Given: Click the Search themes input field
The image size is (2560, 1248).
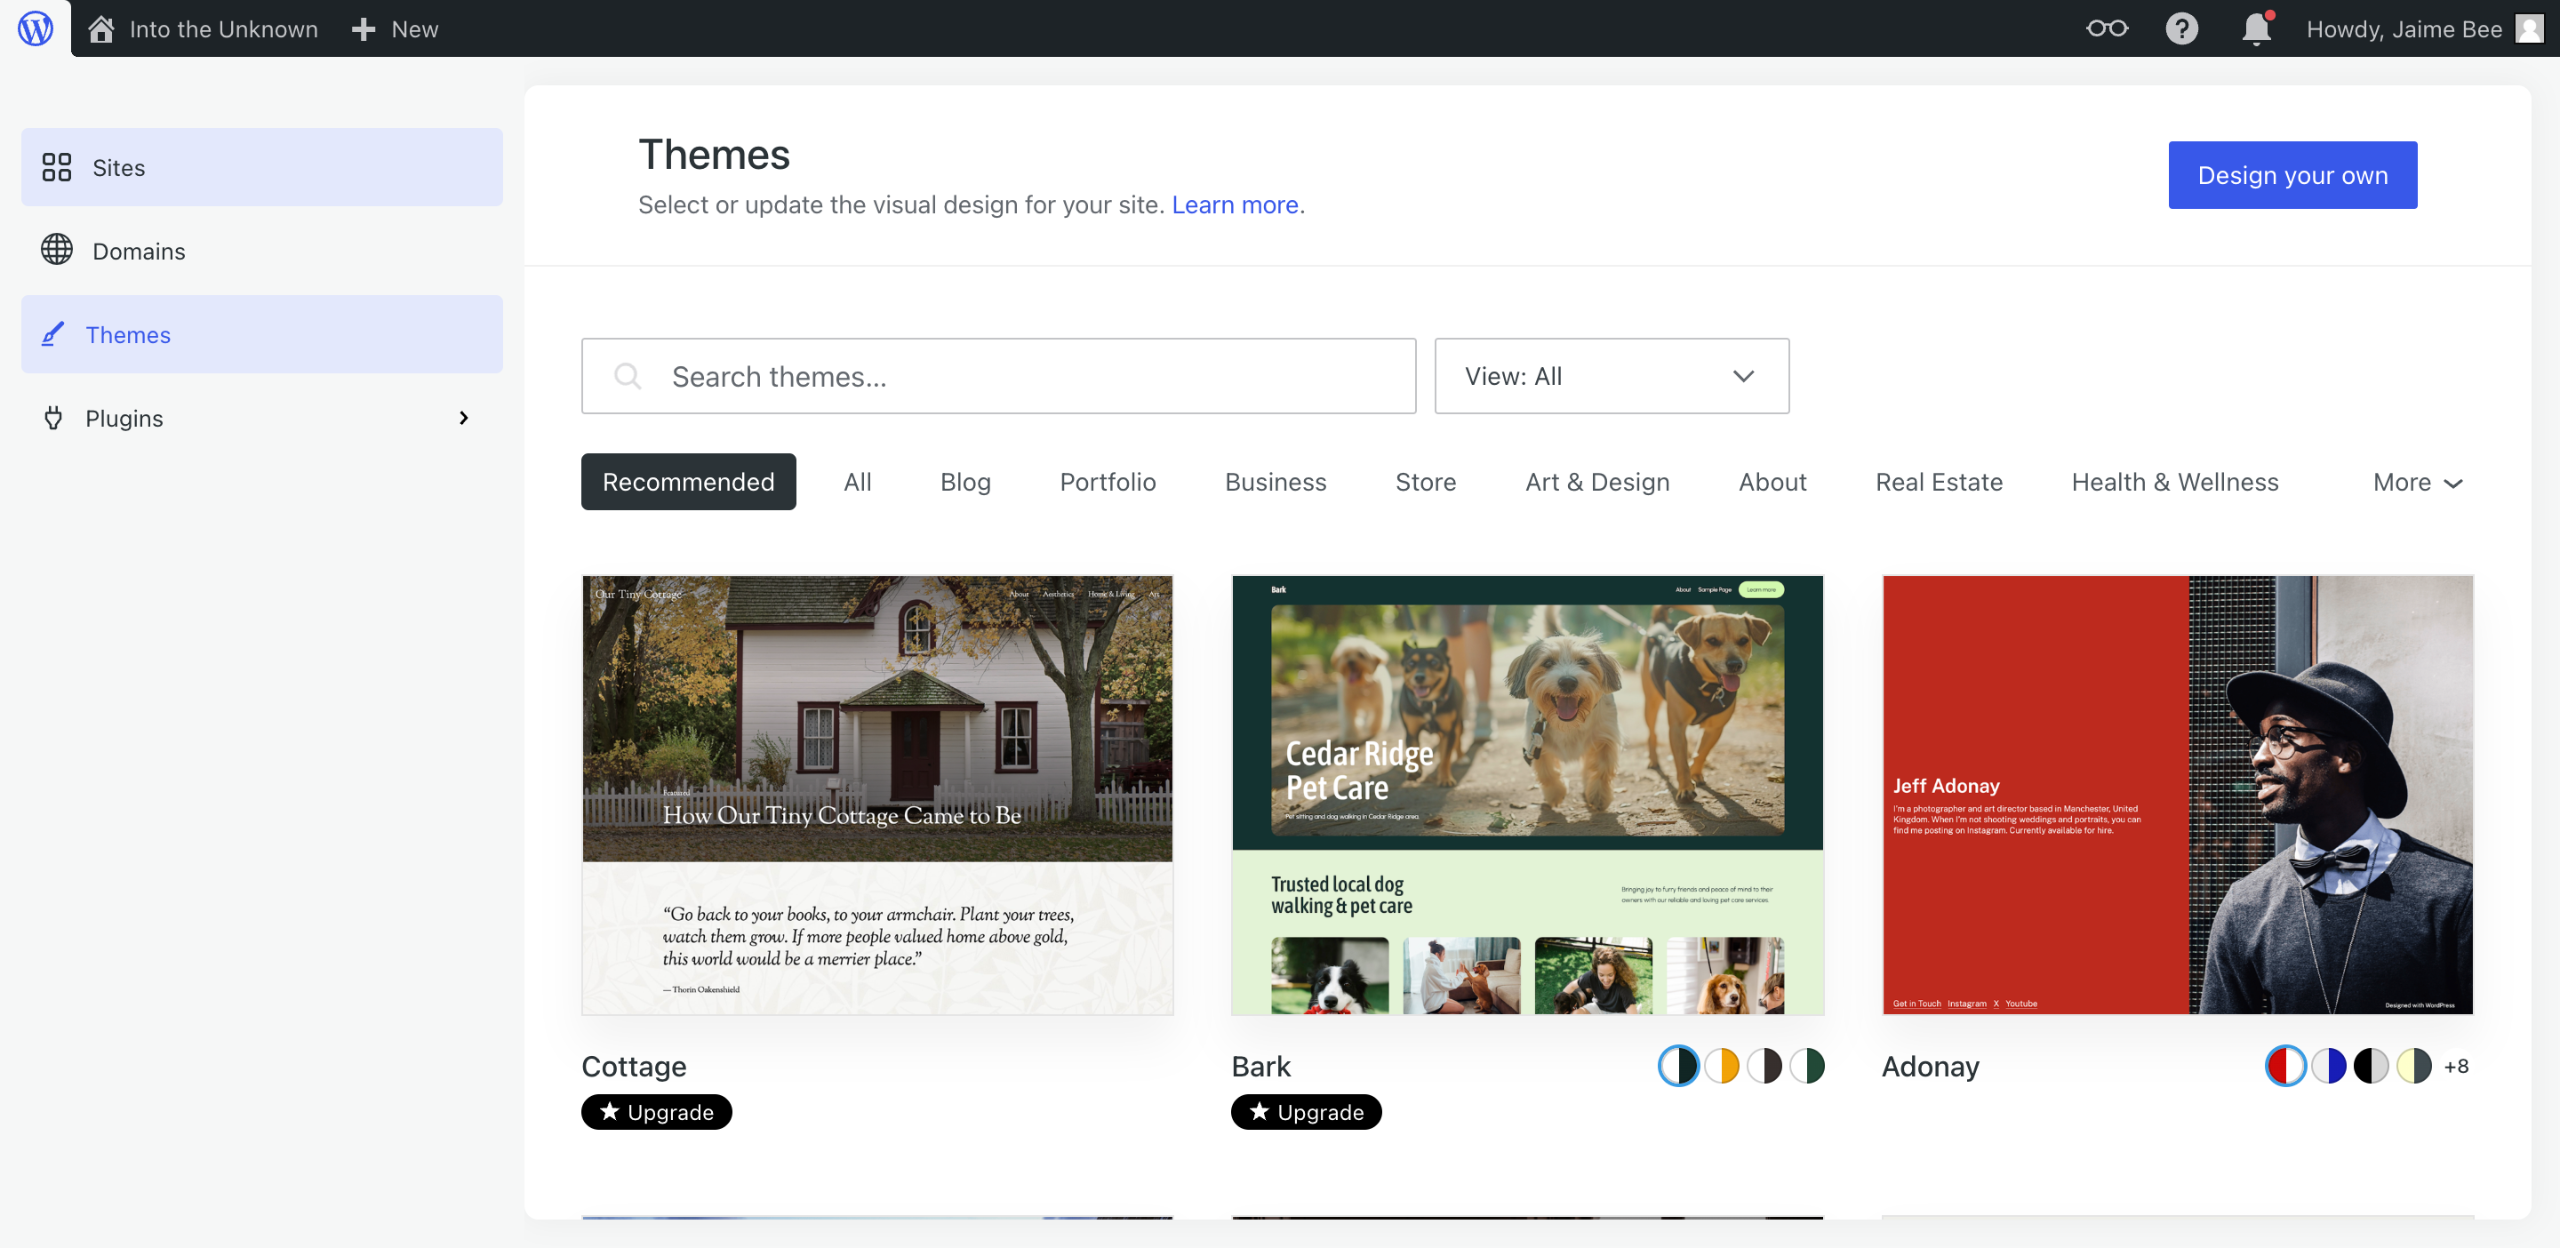Looking at the screenshot, I should [x=1000, y=376].
